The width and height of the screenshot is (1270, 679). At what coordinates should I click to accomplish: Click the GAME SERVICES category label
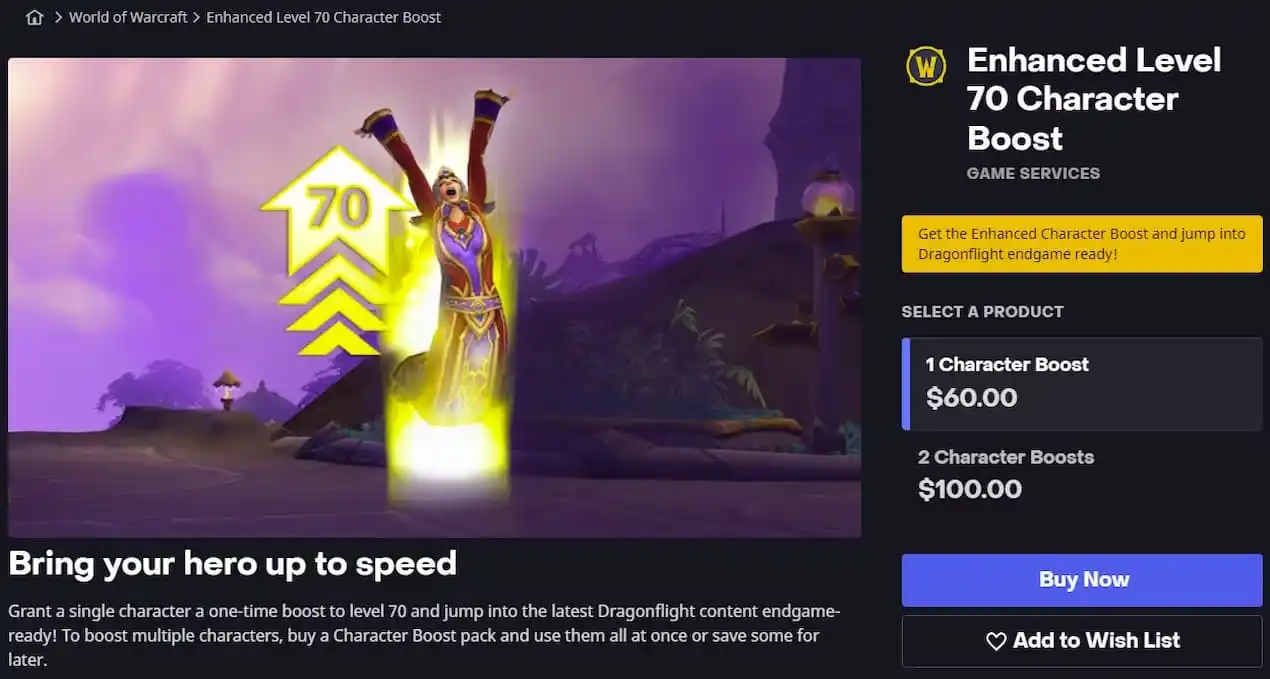point(1033,173)
